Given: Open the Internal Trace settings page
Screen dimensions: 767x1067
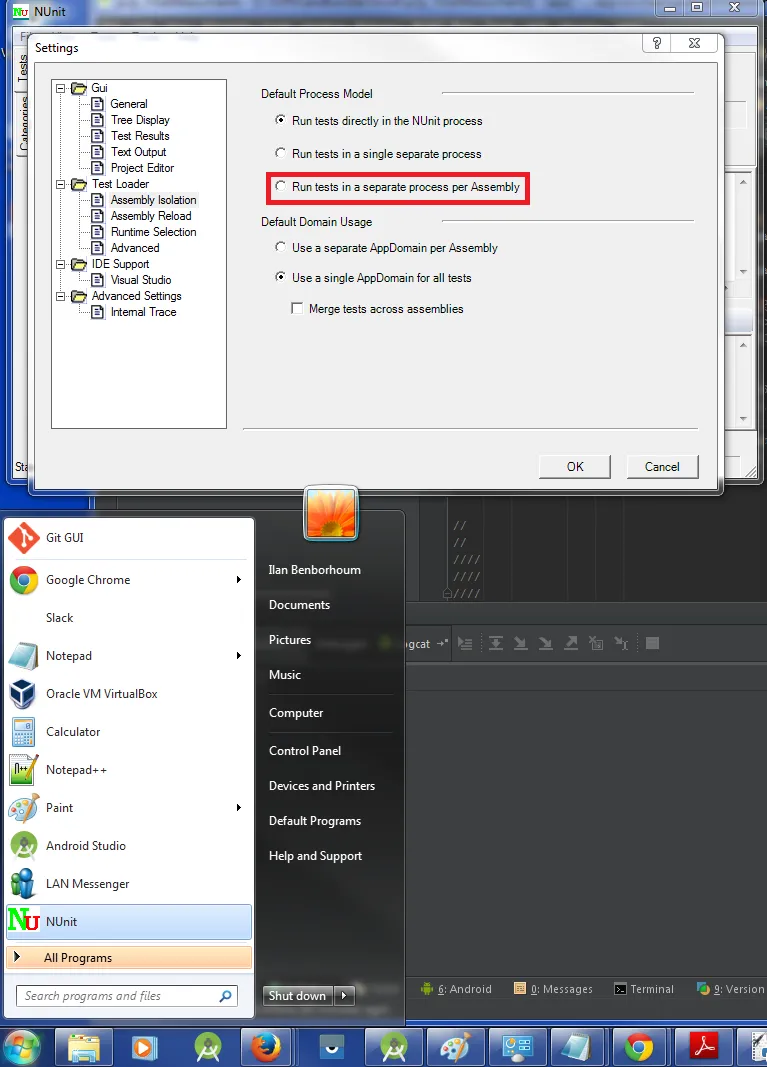Looking at the screenshot, I should [x=144, y=312].
